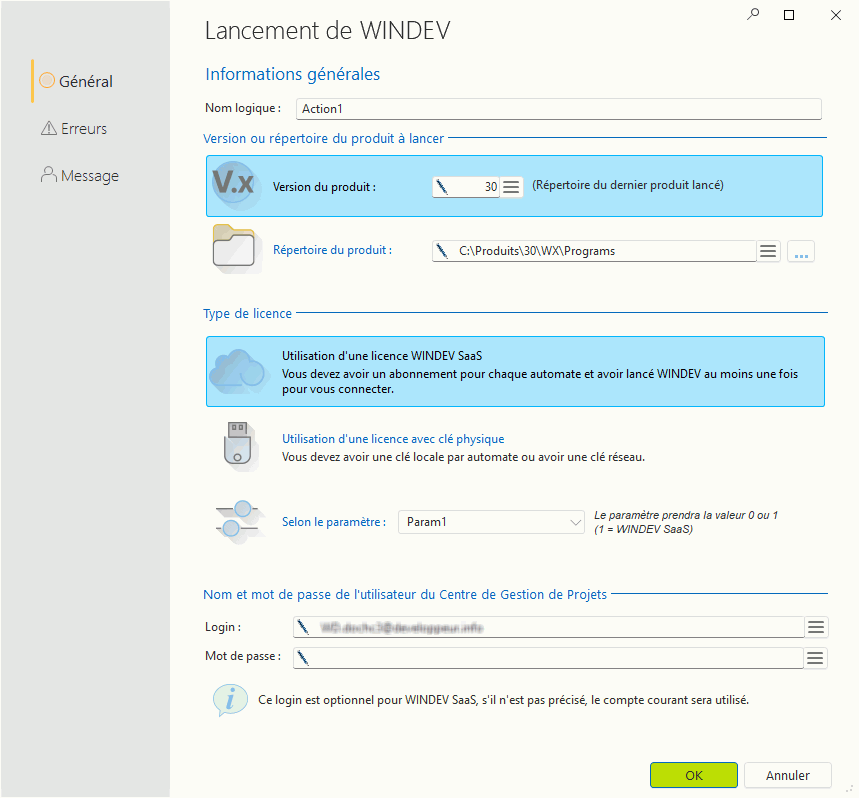Click the V.x version icon
860x798 pixels.
click(x=235, y=185)
